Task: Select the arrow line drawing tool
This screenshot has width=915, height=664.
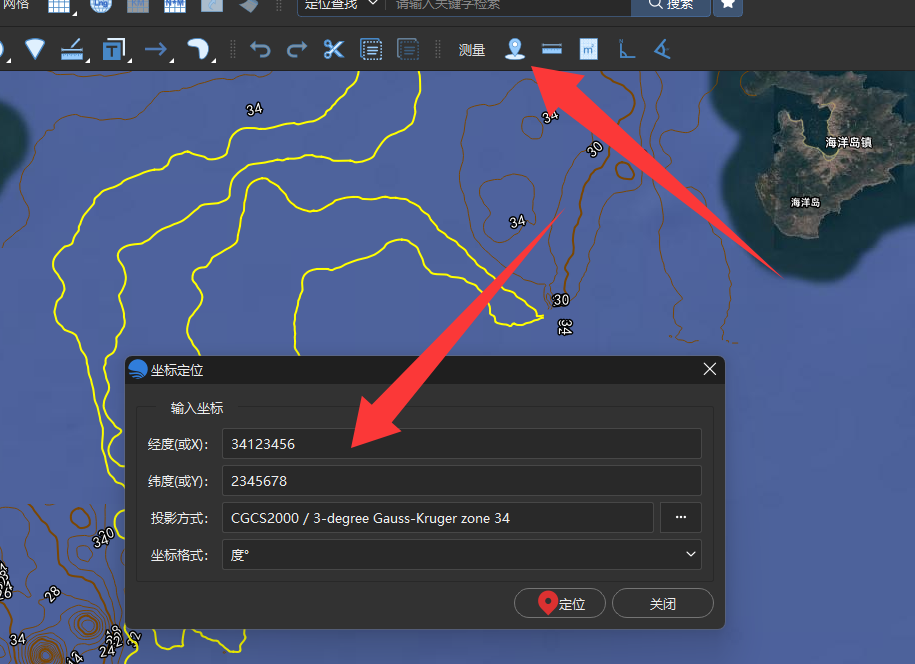Action: click(x=156, y=49)
